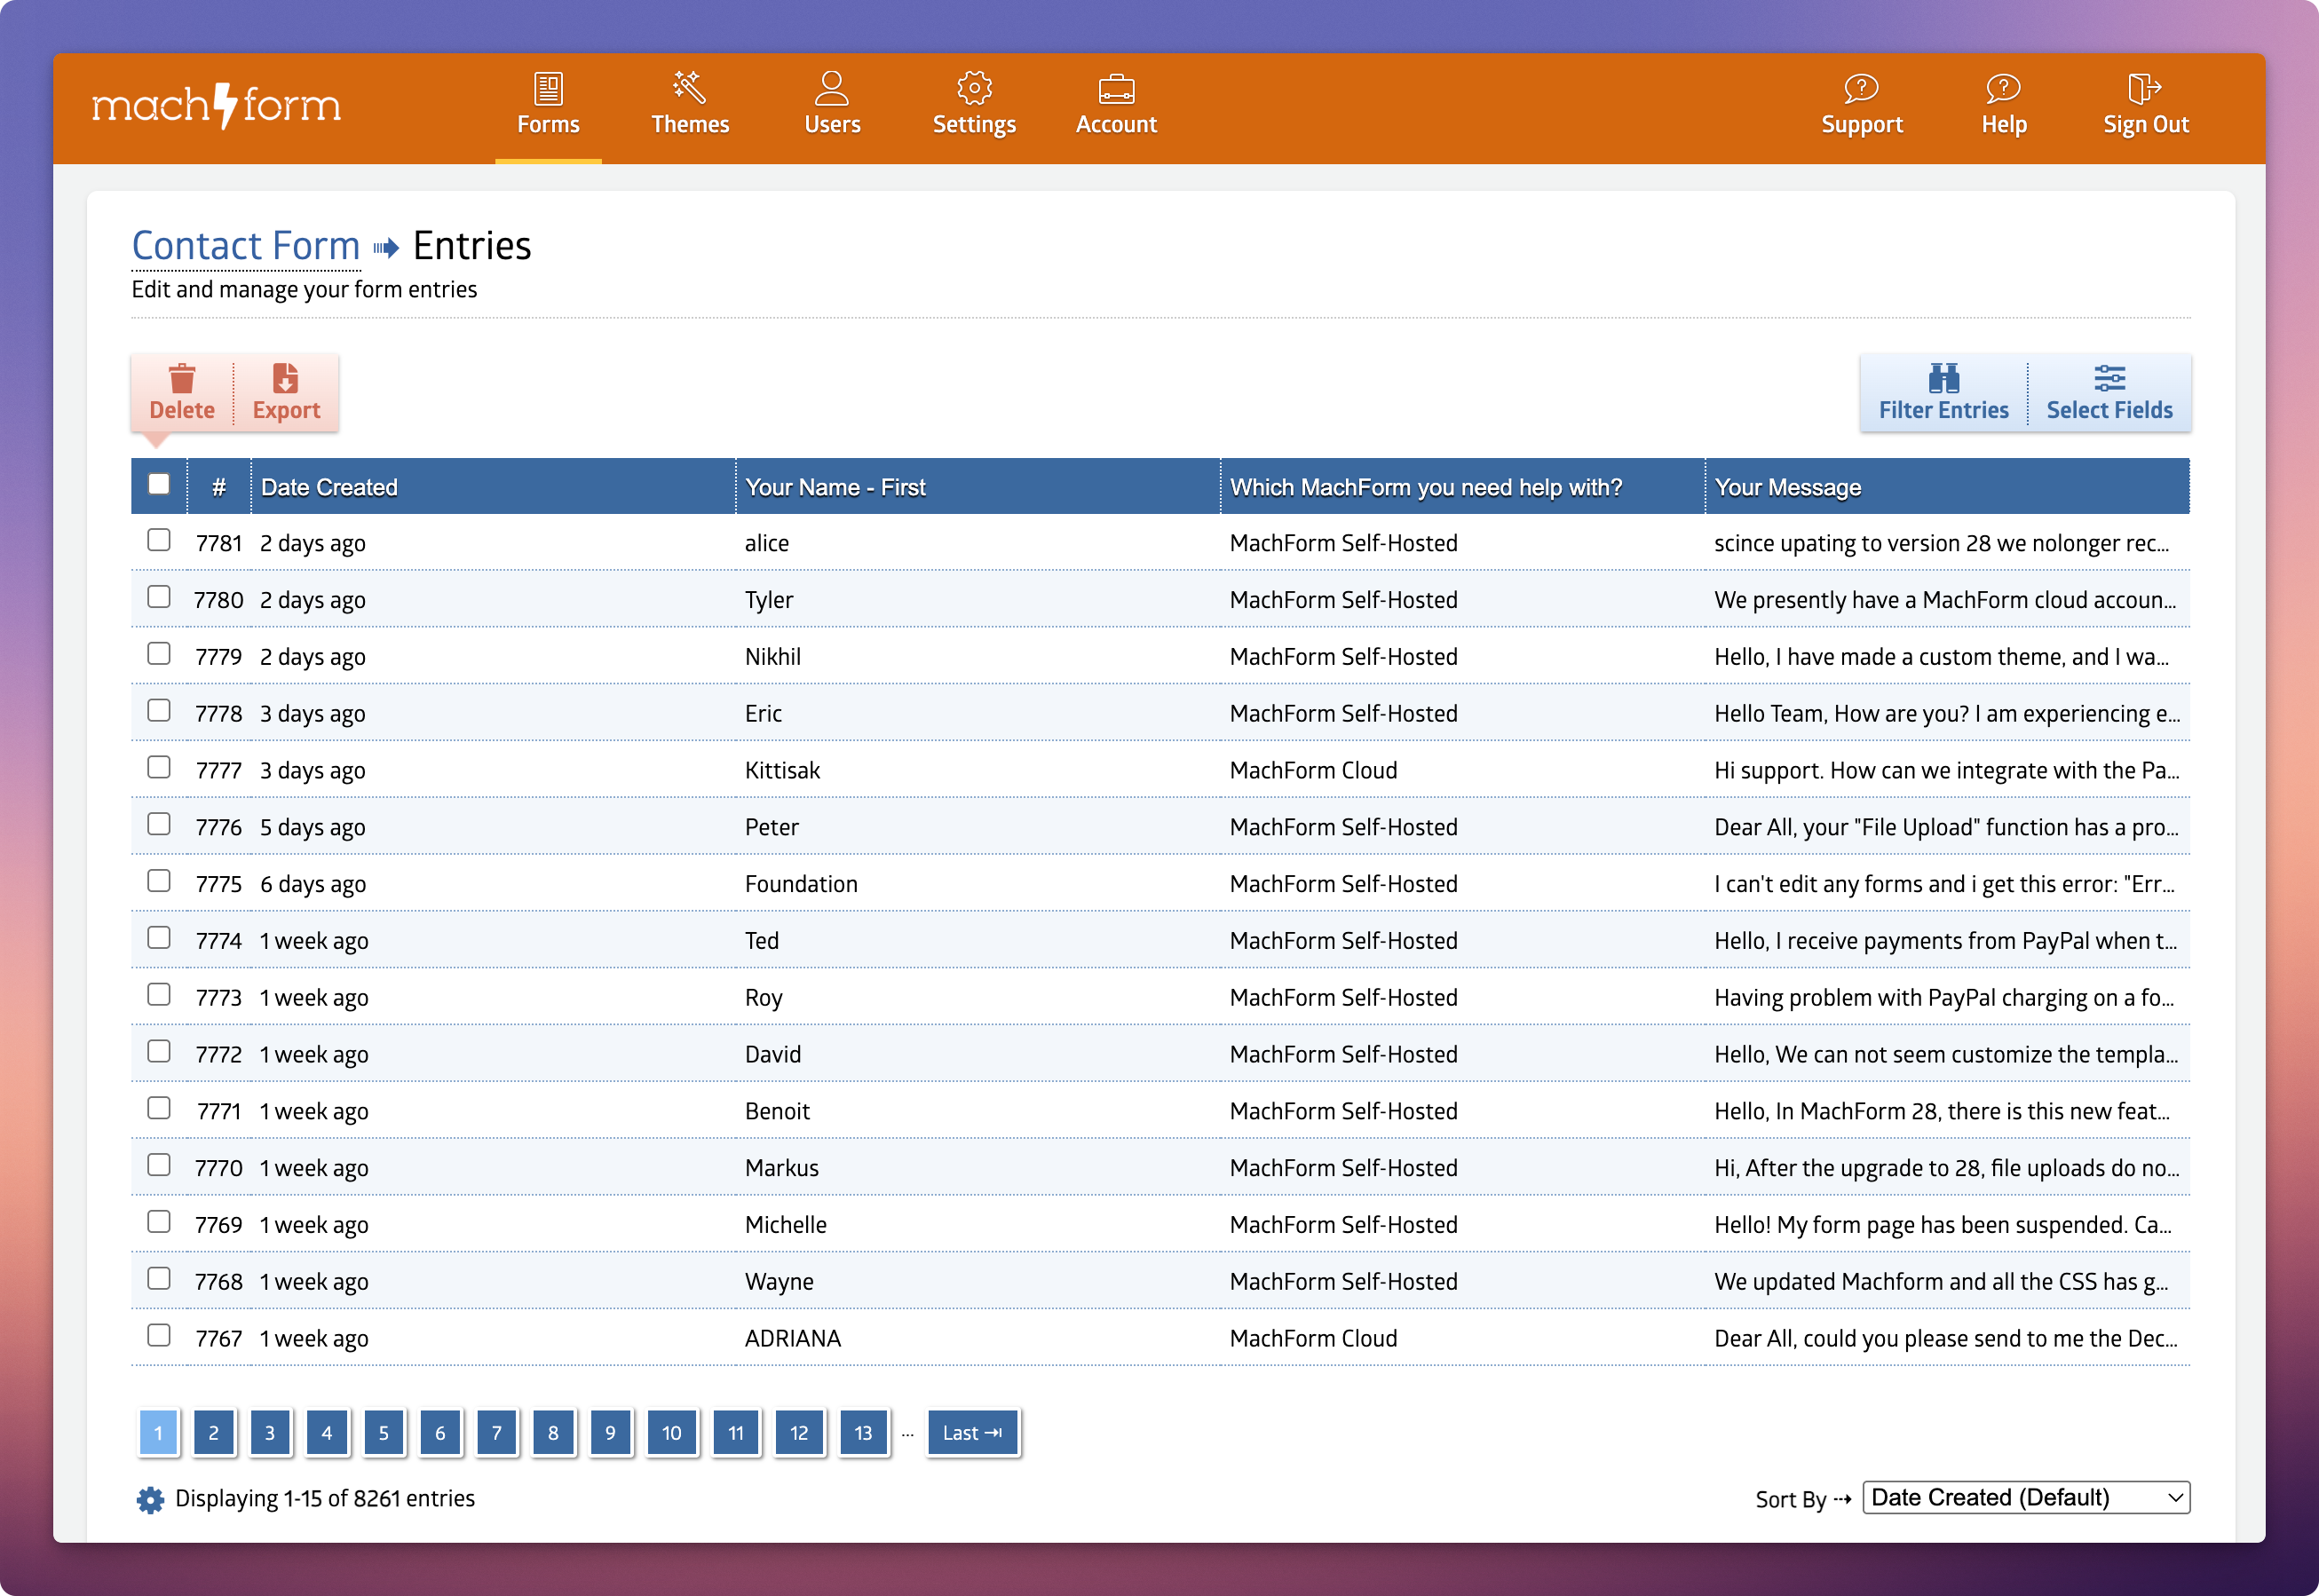Select checkbox for Kittisak entry 7777

159,768
